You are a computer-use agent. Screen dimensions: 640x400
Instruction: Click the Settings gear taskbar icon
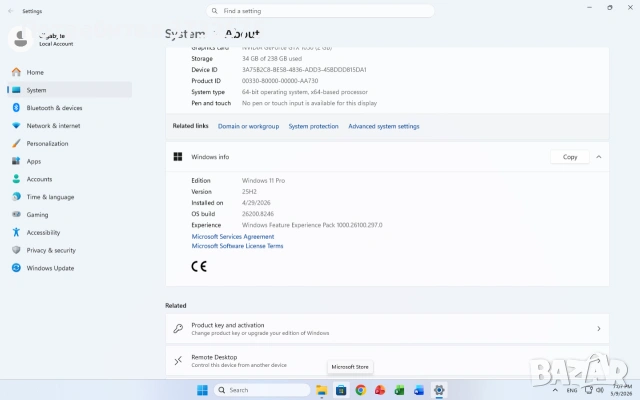439,390
